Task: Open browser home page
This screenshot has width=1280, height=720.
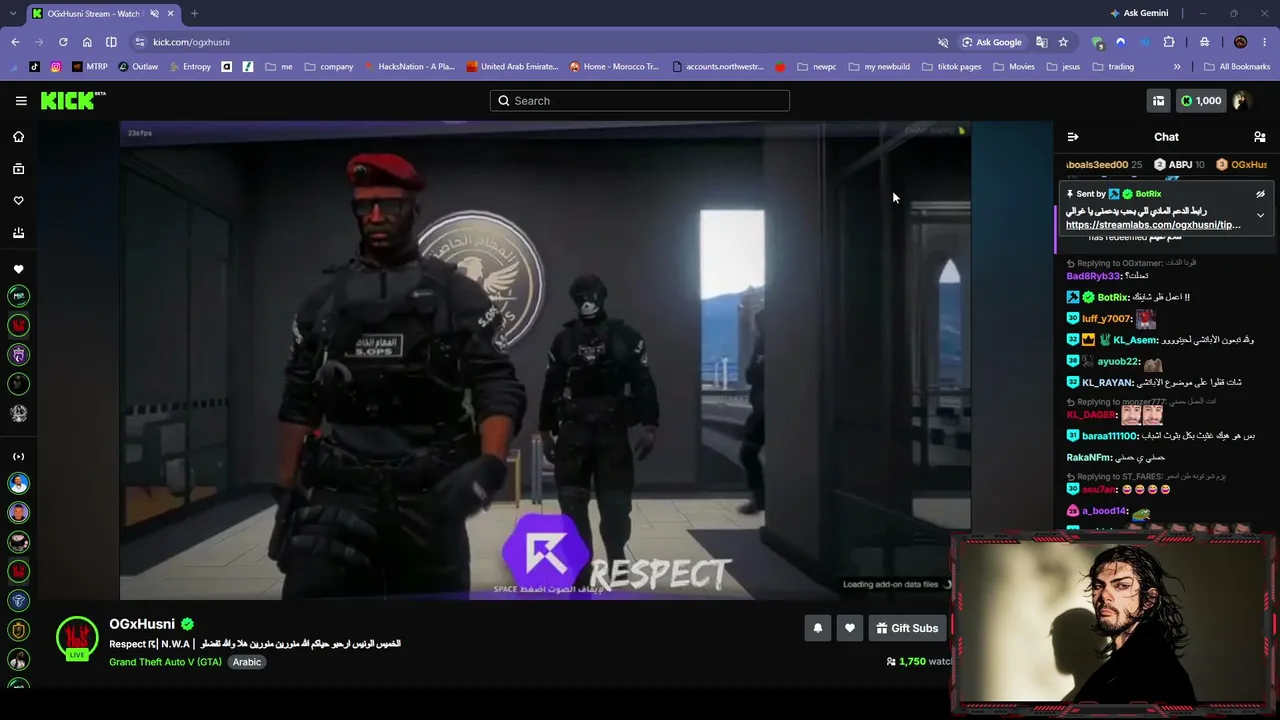Action: pyautogui.click(x=87, y=42)
